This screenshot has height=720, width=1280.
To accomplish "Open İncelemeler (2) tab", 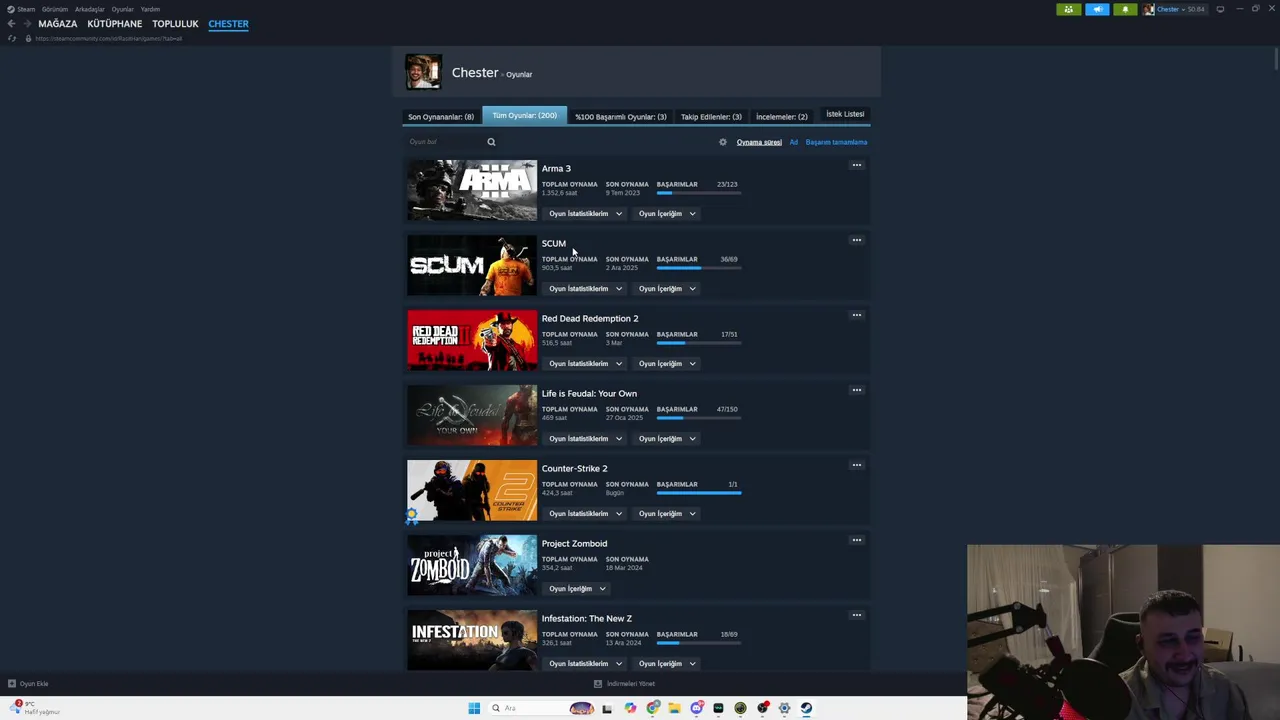I will point(782,117).
